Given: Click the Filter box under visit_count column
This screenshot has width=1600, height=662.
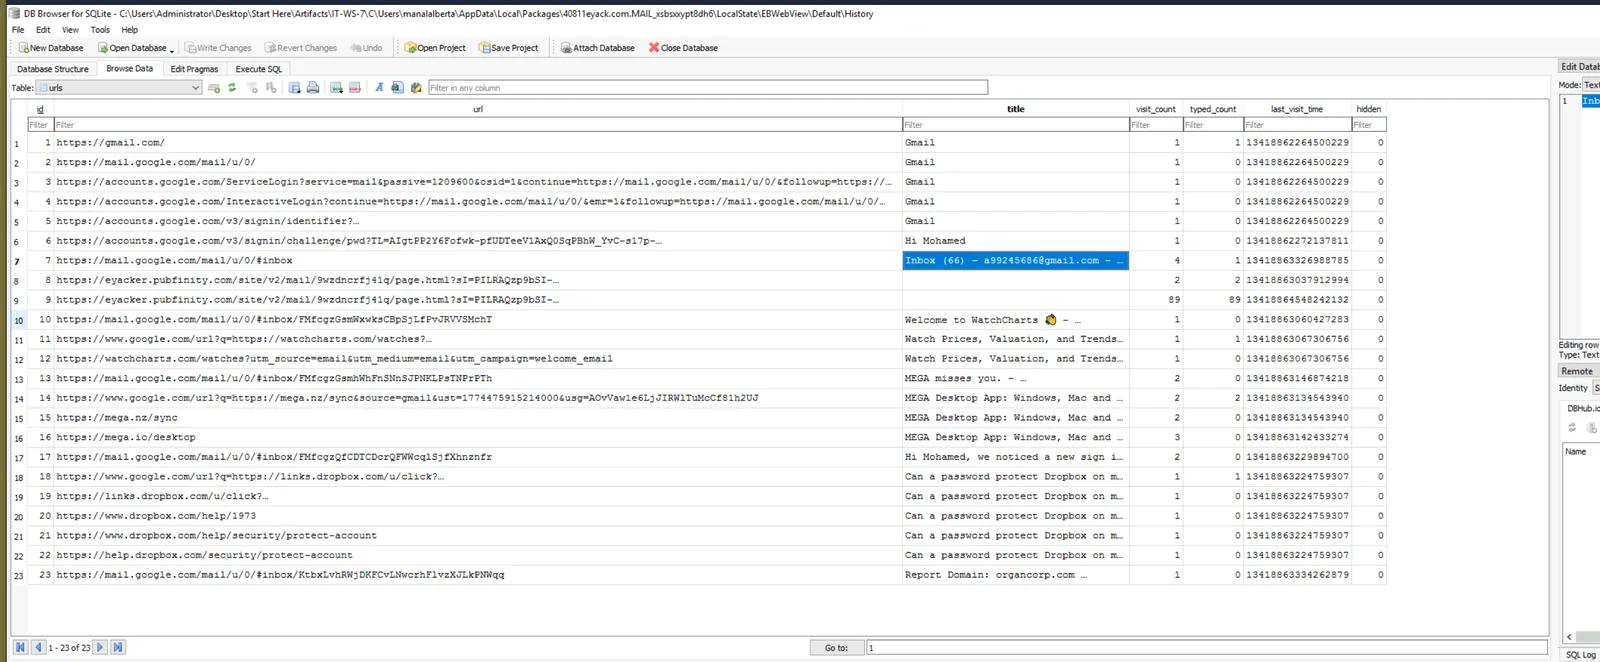Looking at the screenshot, I should 1156,125.
